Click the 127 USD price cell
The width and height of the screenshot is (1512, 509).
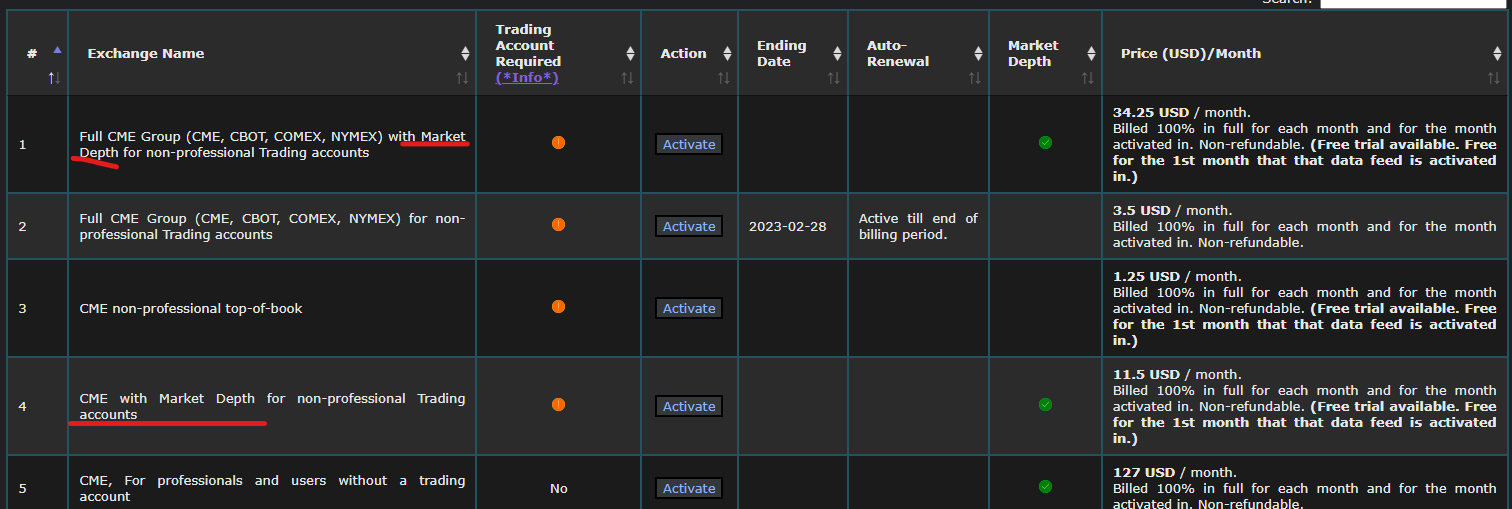pyautogui.click(x=1305, y=483)
